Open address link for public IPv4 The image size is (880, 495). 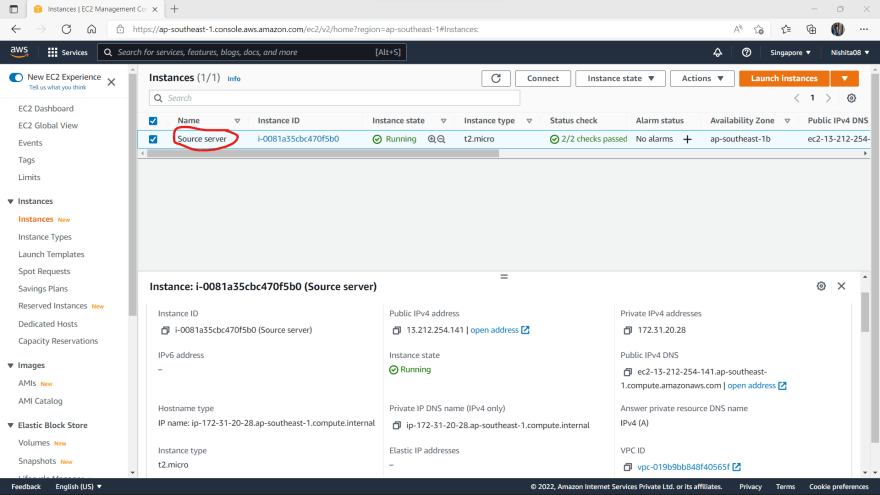[x=499, y=330]
